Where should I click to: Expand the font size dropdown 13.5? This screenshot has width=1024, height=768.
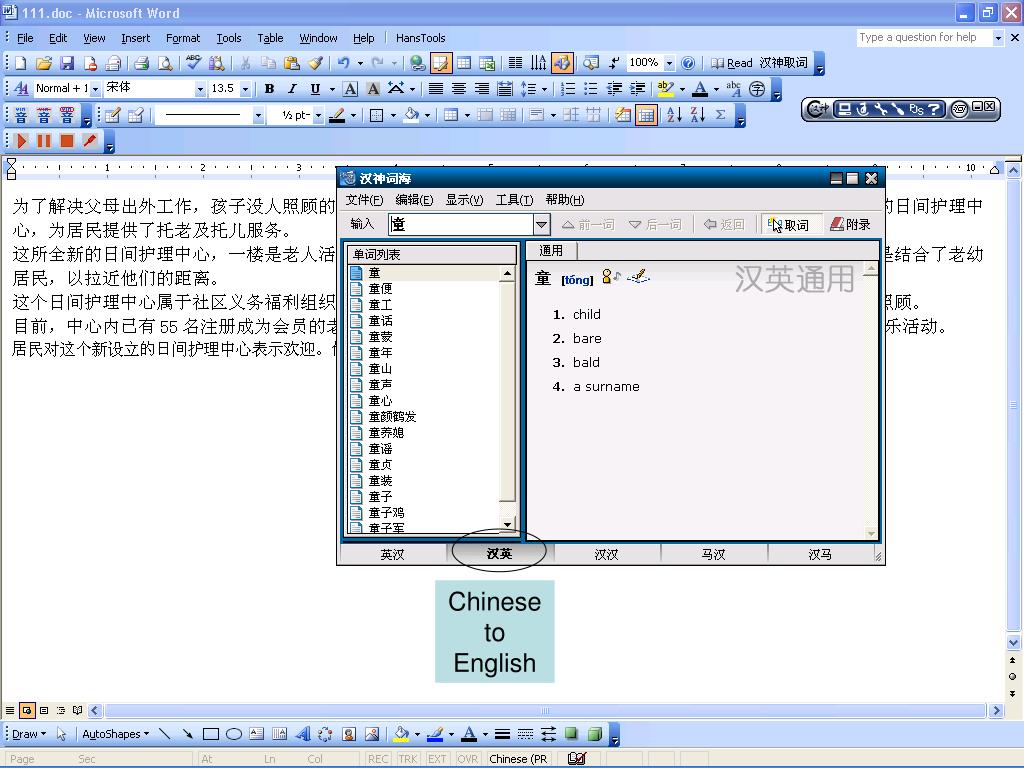(246, 89)
